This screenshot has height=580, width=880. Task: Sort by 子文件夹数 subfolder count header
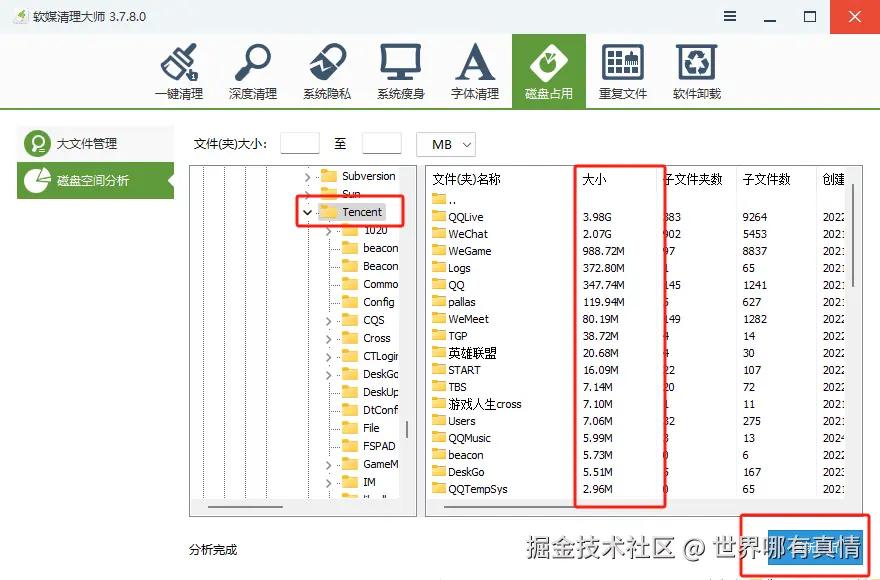pos(693,179)
